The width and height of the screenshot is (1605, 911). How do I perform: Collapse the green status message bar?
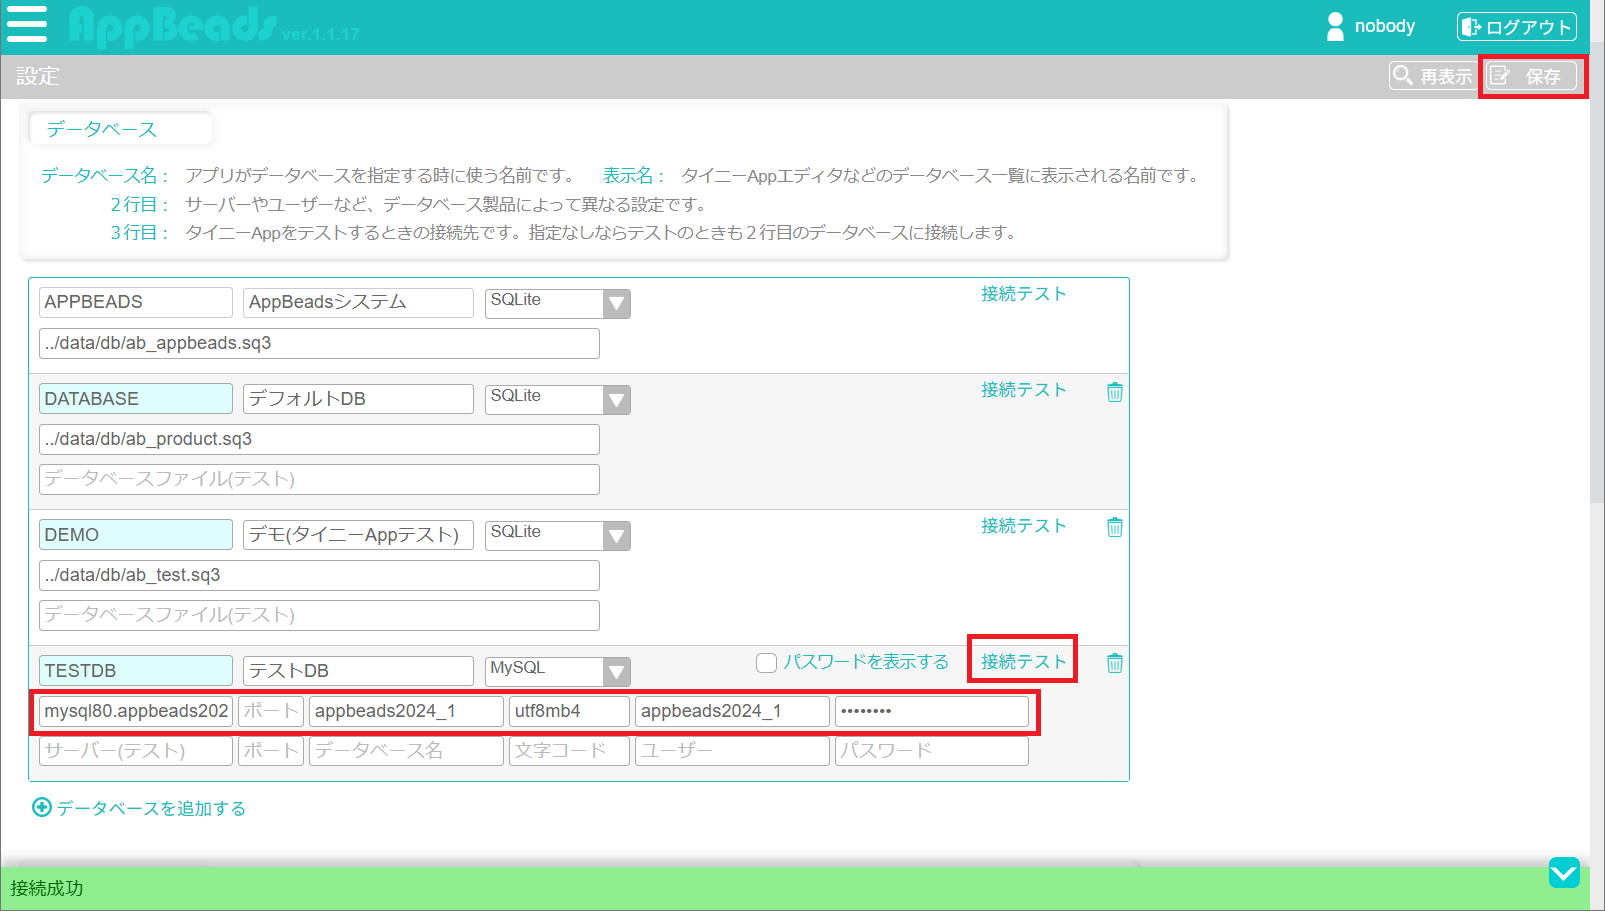click(1564, 872)
